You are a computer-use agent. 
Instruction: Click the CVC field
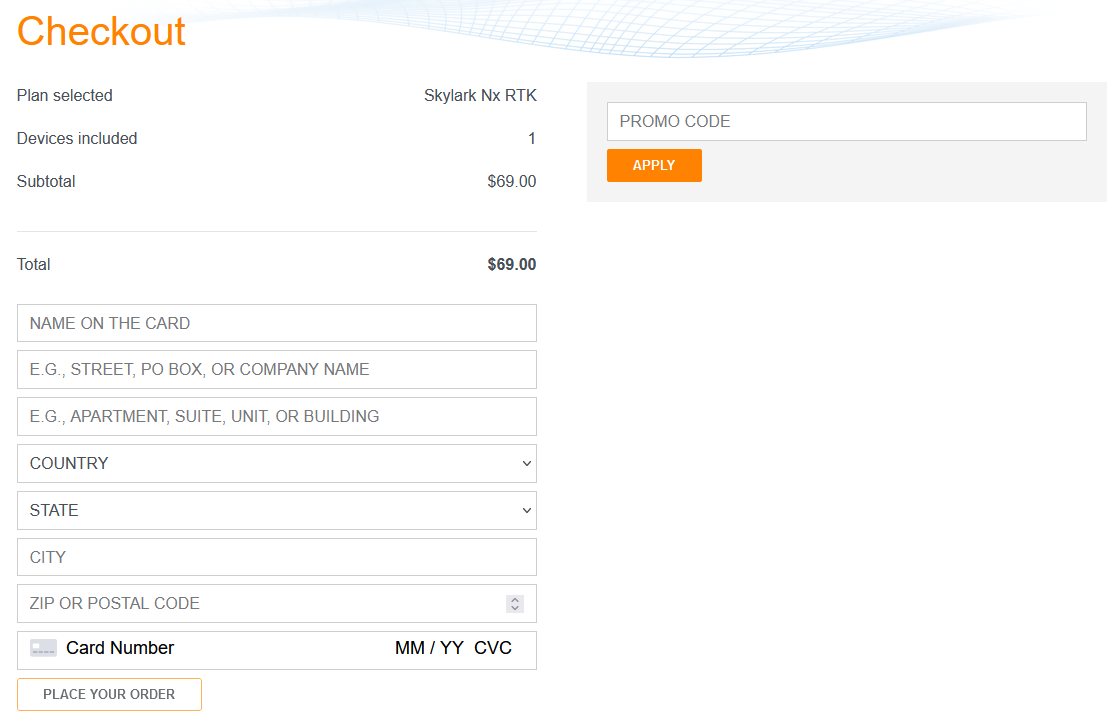(x=492, y=648)
